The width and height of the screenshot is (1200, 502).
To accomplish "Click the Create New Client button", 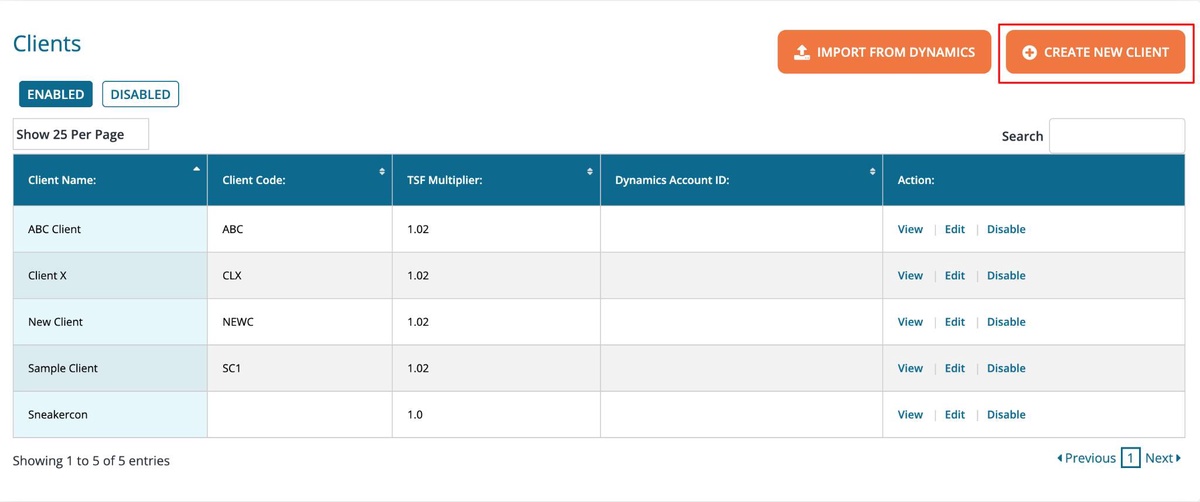I will coord(1095,52).
